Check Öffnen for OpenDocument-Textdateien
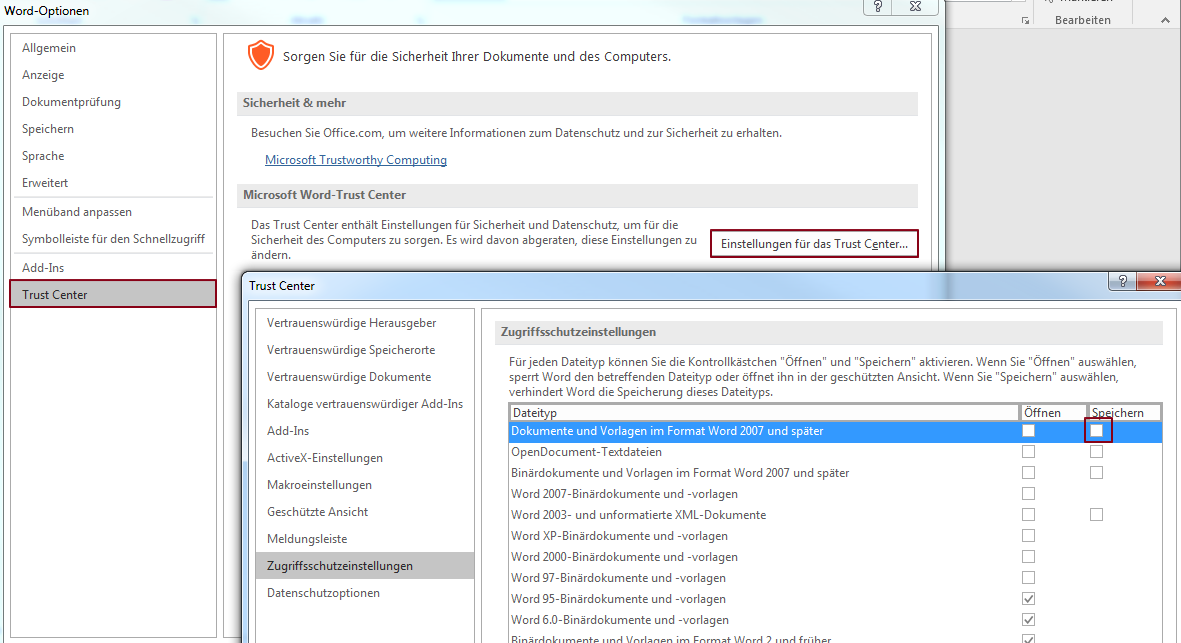This screenshot has height=643, width=1181. (x=1028, y=452)
